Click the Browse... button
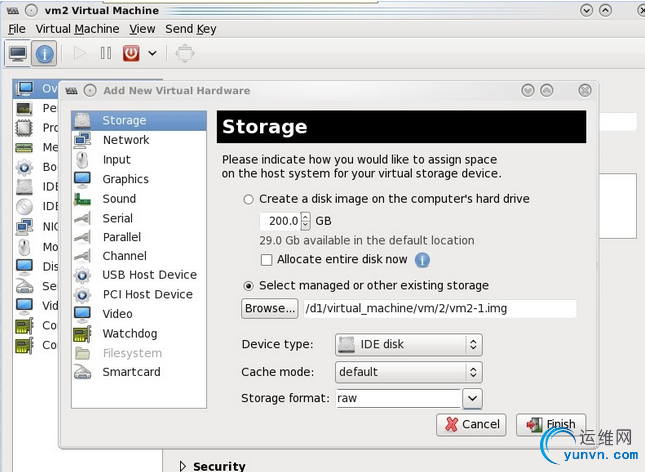The image size is (645, 472). [270, 308]
